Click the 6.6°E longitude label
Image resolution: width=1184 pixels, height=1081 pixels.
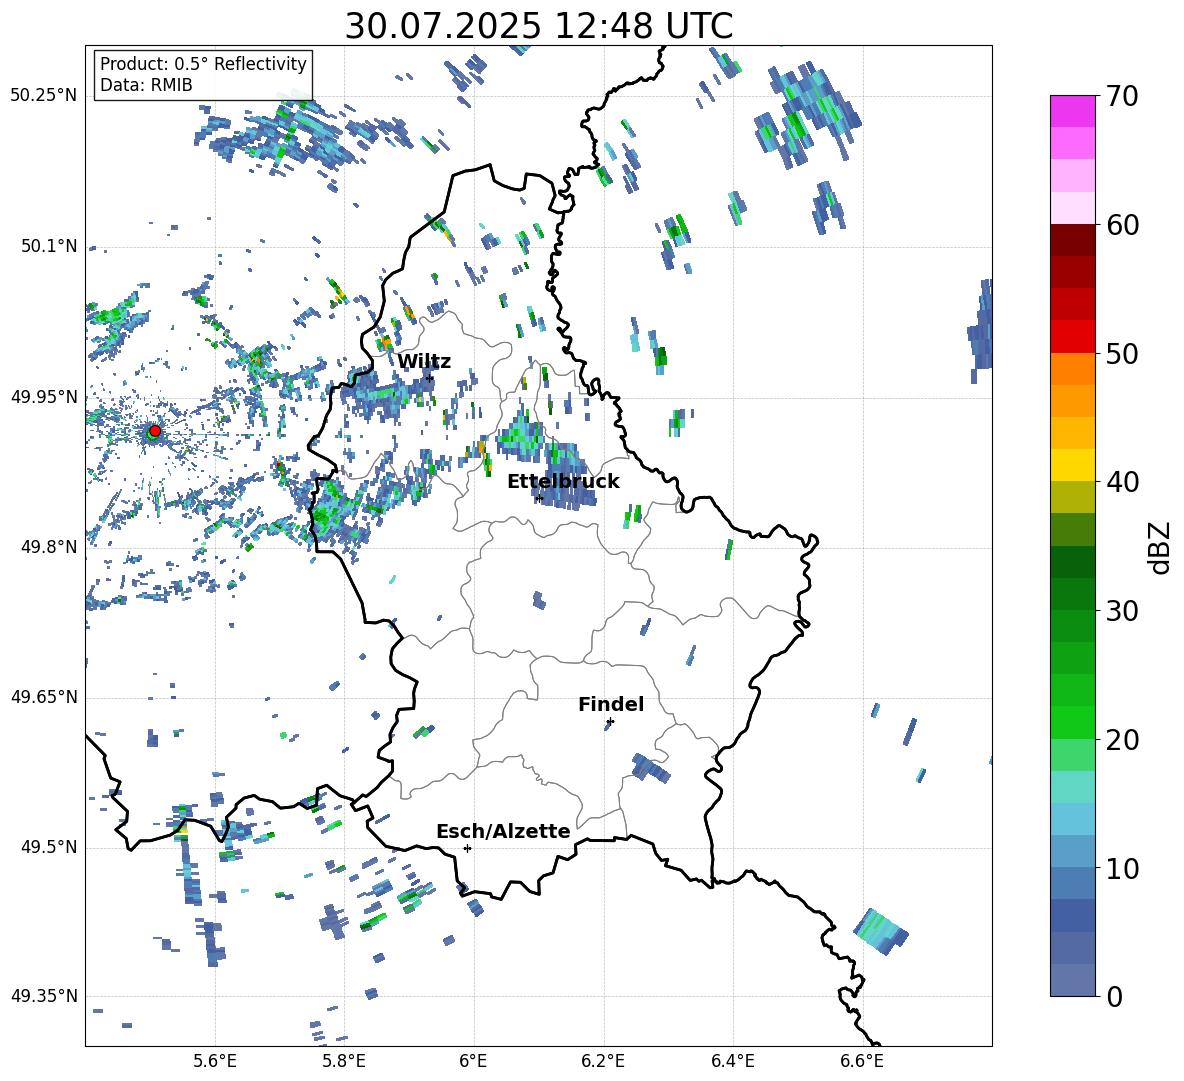(x=862, y=1061)
